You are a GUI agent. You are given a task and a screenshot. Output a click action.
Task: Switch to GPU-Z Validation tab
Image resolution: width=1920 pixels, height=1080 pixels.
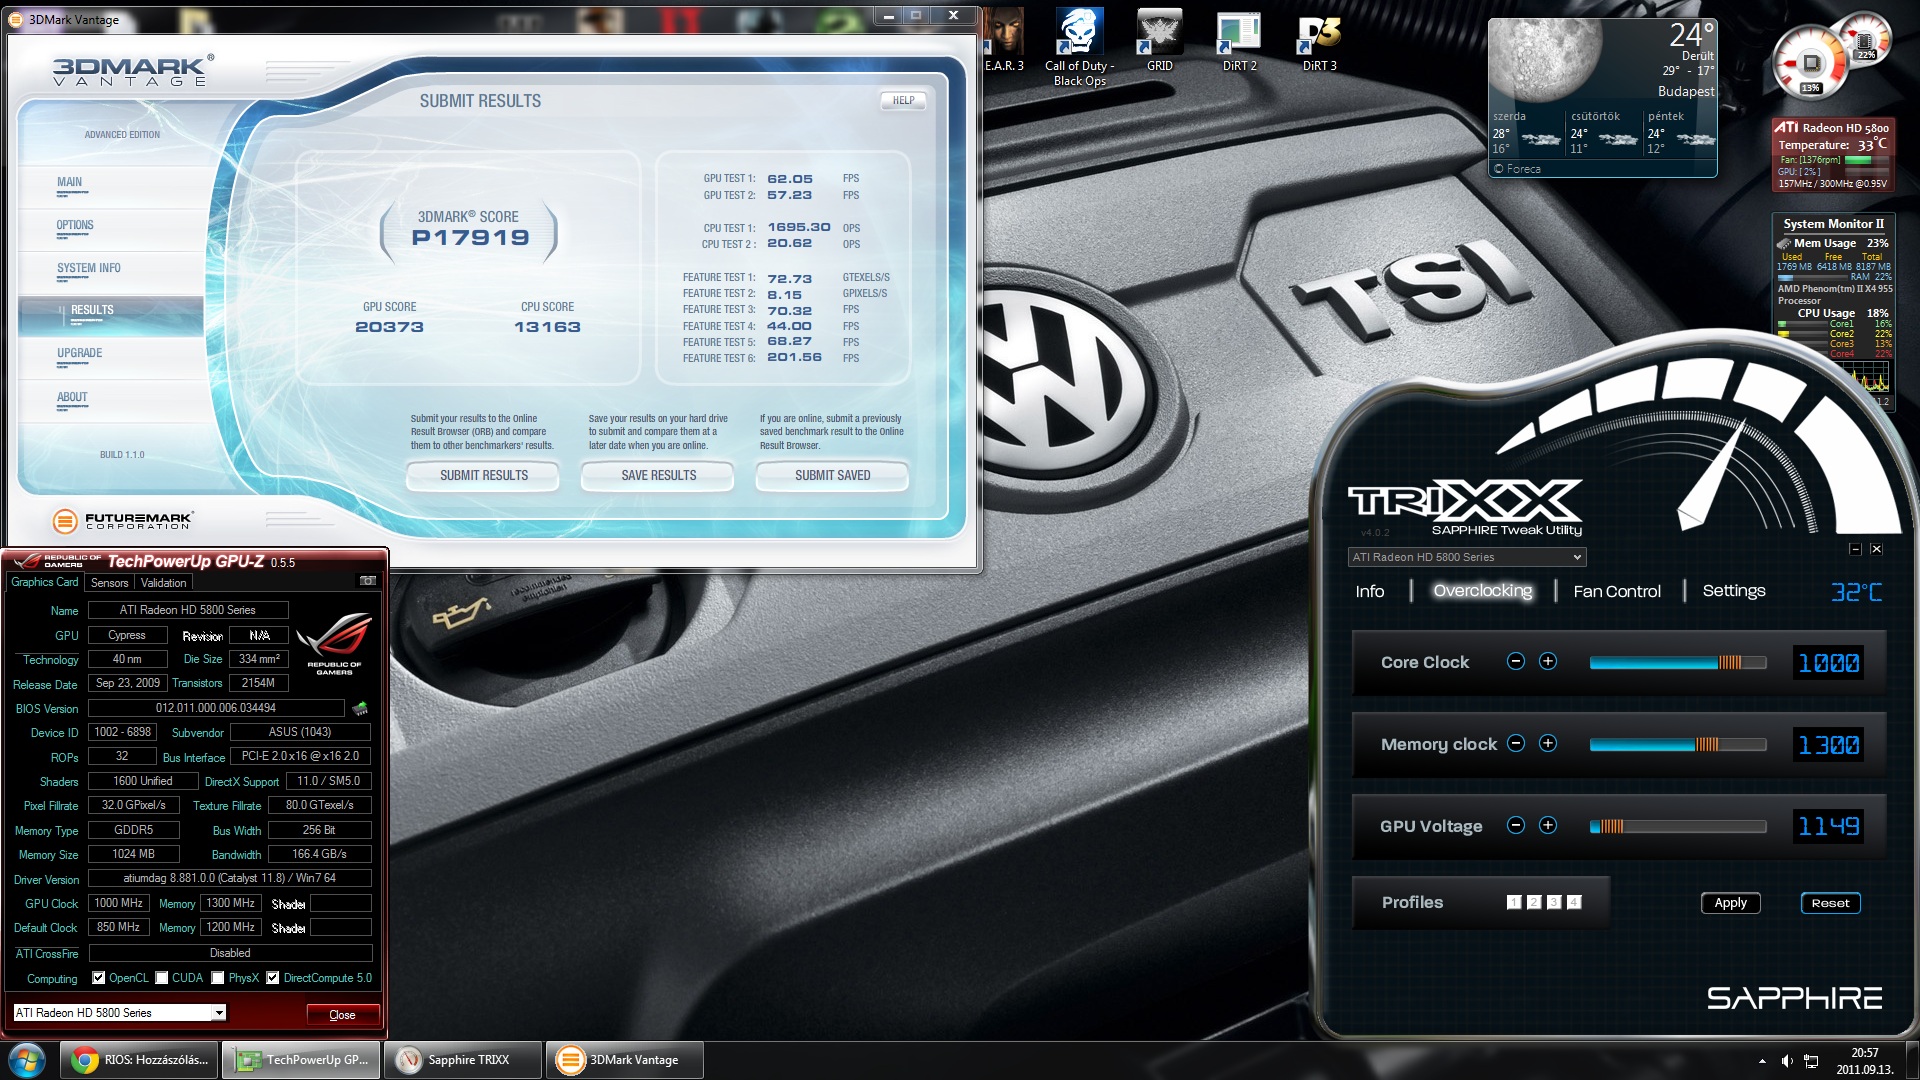point(163,583)
